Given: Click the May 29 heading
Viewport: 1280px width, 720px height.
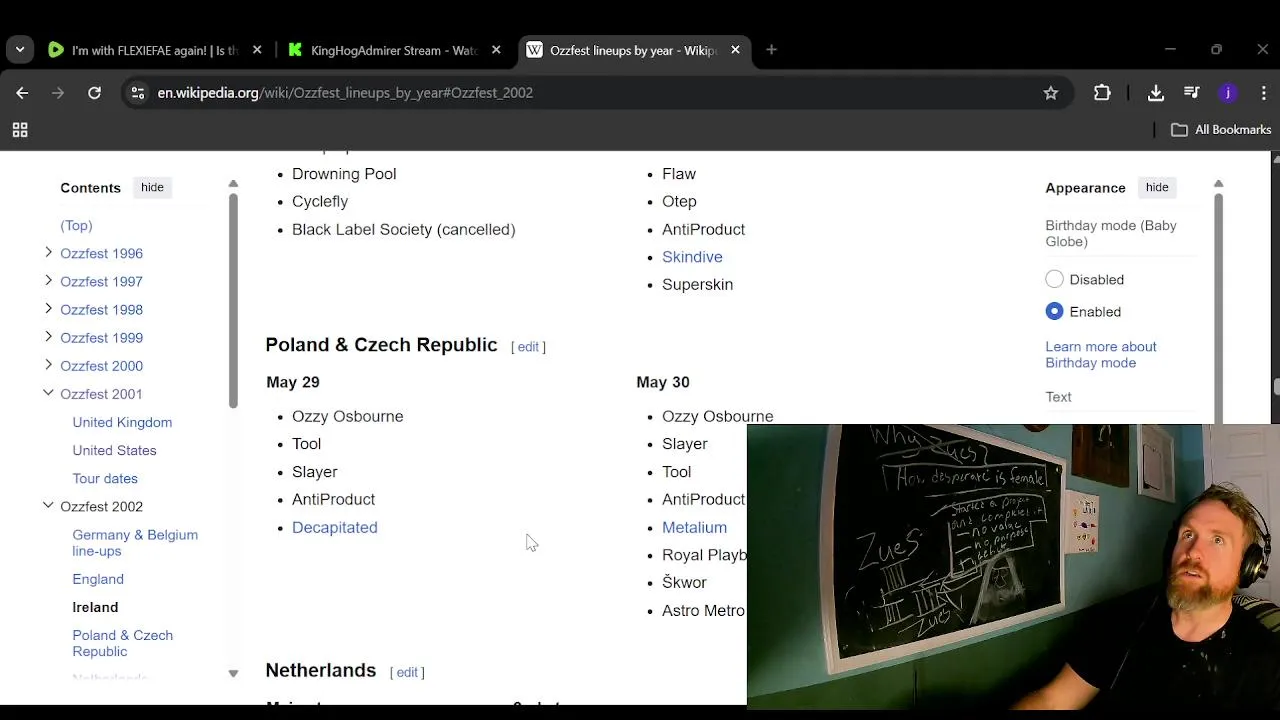Looking at the screenshot, I should pos(293,382).
